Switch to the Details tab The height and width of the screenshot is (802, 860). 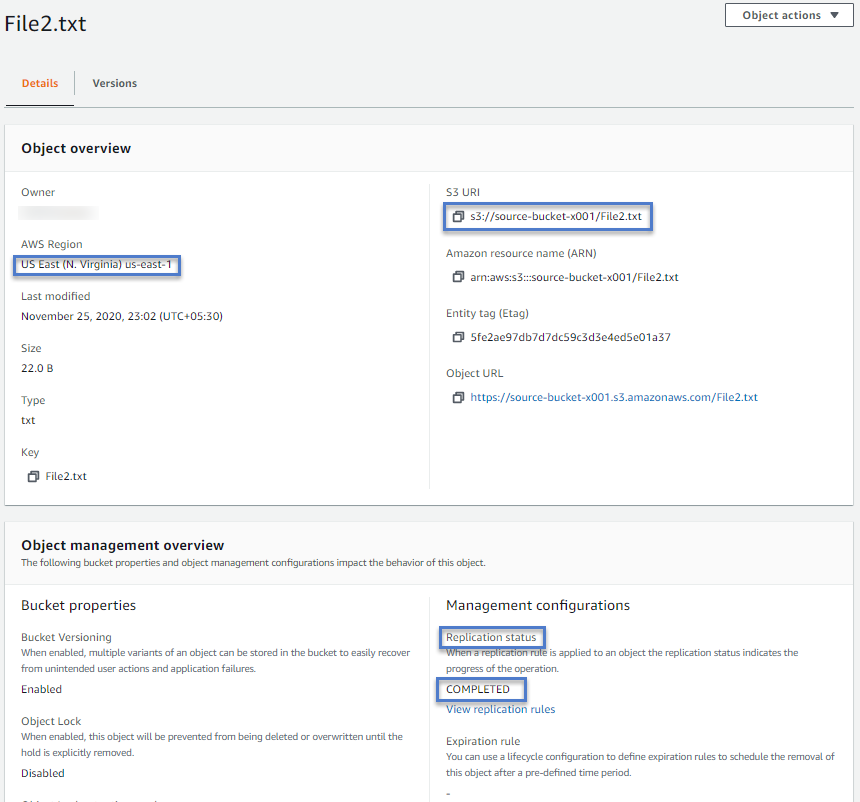40,83
